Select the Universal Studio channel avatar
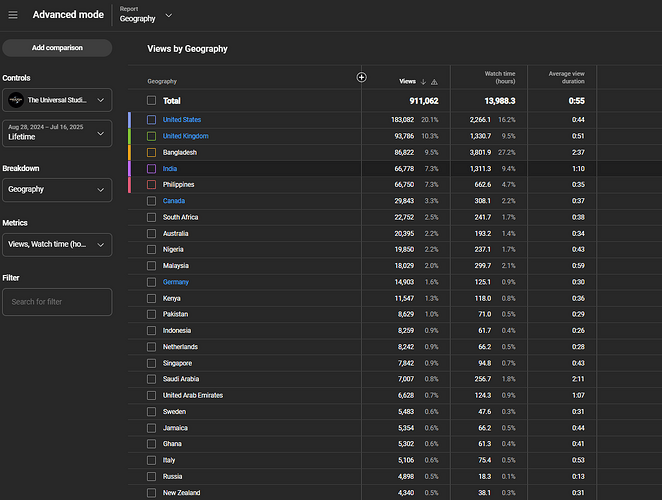 16,100
